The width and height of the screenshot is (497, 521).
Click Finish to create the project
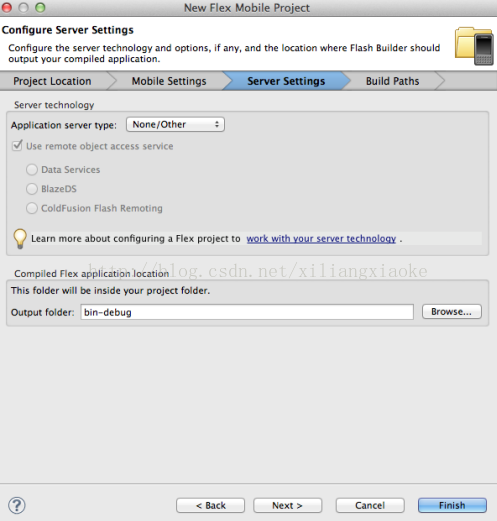pyautogui.click(x=452, y=505)
